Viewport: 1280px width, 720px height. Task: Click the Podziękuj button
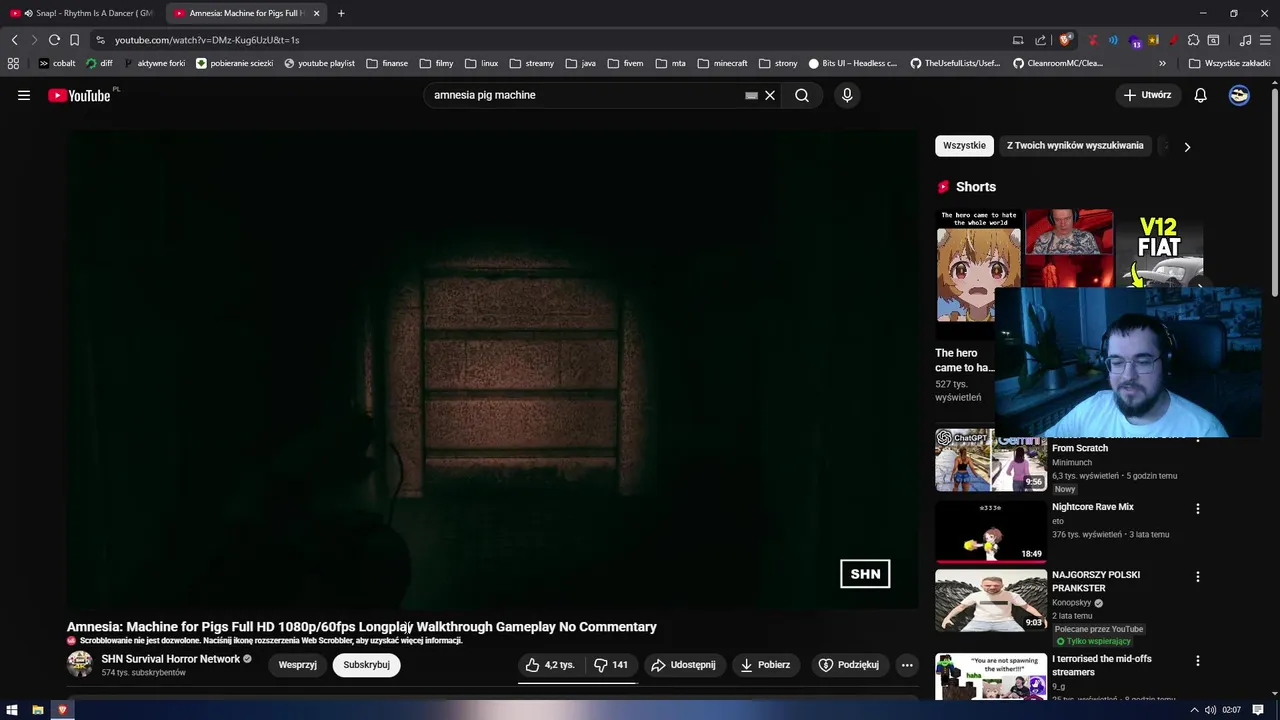(848, 664)
